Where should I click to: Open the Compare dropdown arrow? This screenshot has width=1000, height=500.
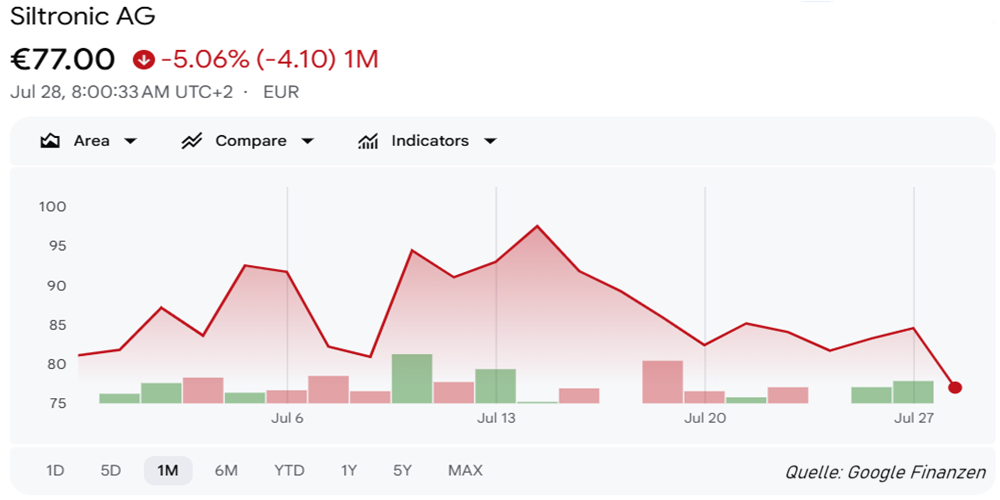[307, 141]
